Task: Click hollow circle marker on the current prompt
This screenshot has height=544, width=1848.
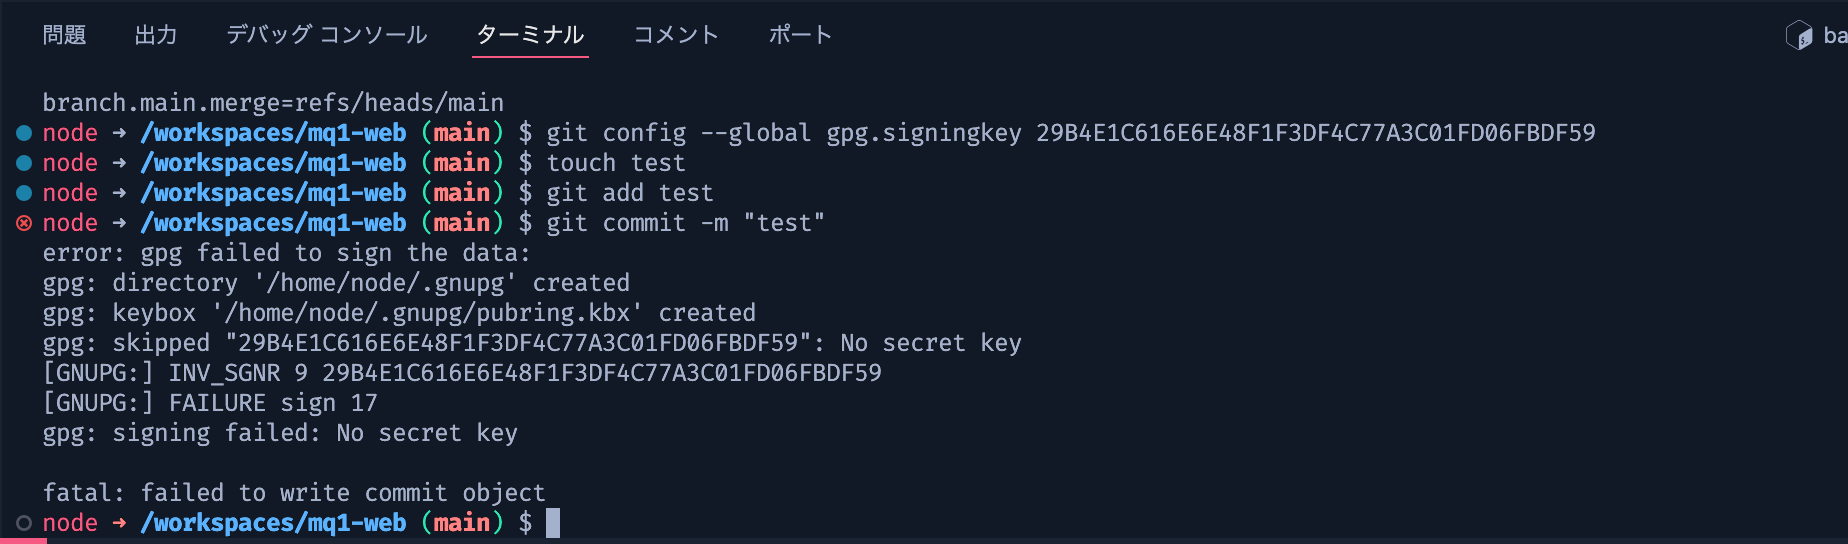Action: coord(24,523)
